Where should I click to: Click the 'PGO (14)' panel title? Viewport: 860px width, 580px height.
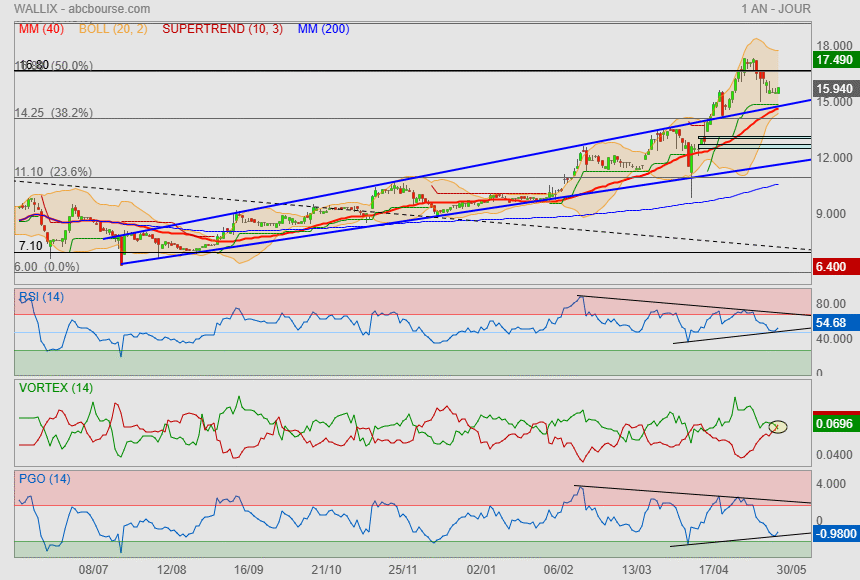(44, 478)
